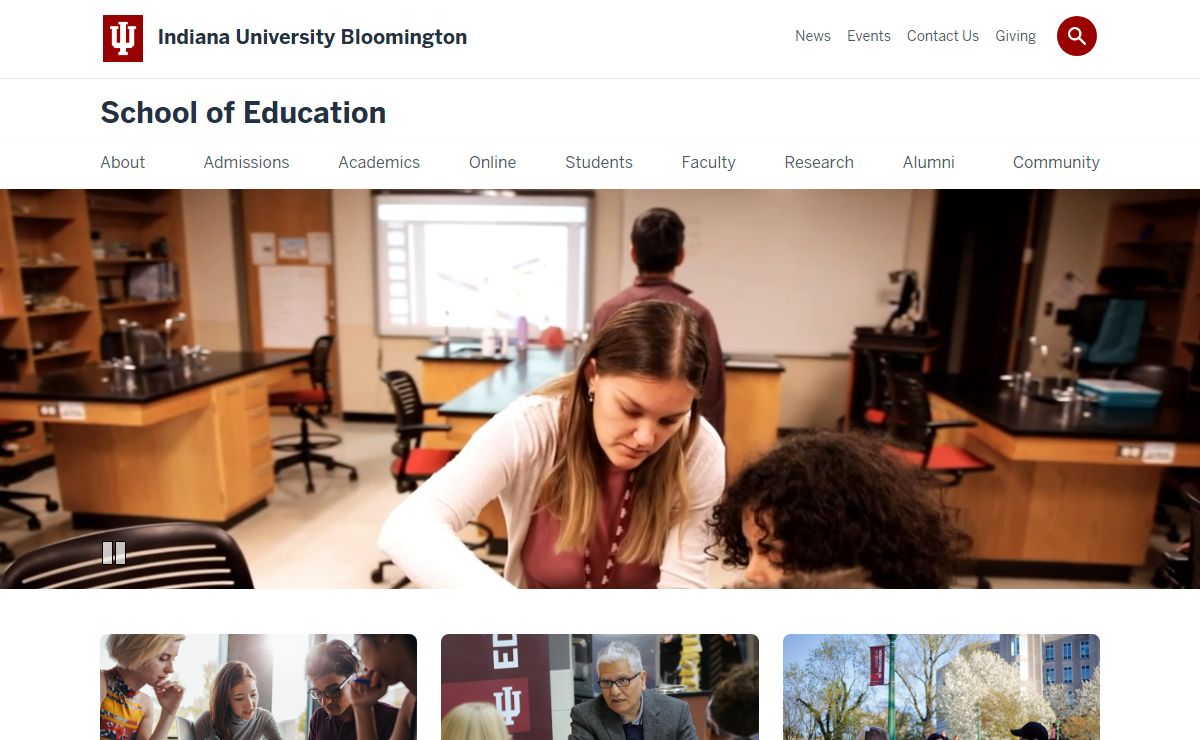Expand the Students navigation item
Image resolution: width=1200 pixels, height=740 pixels.
pos(599,162)
